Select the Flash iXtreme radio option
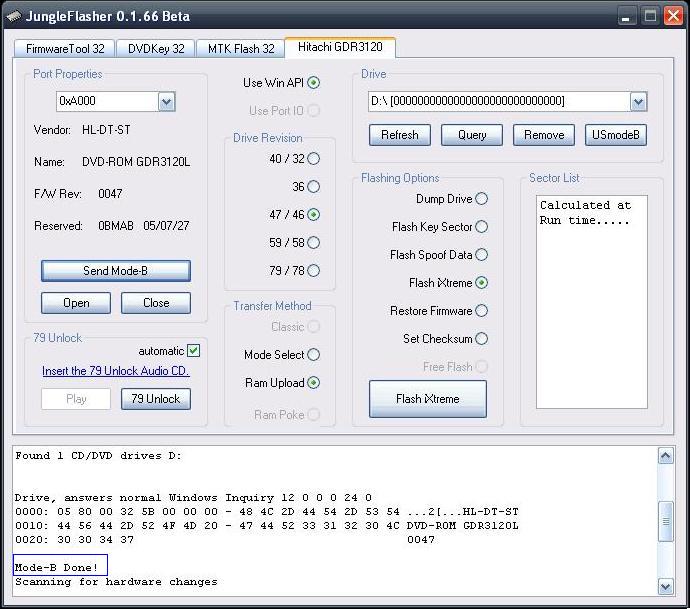 (x=481, y=282)
